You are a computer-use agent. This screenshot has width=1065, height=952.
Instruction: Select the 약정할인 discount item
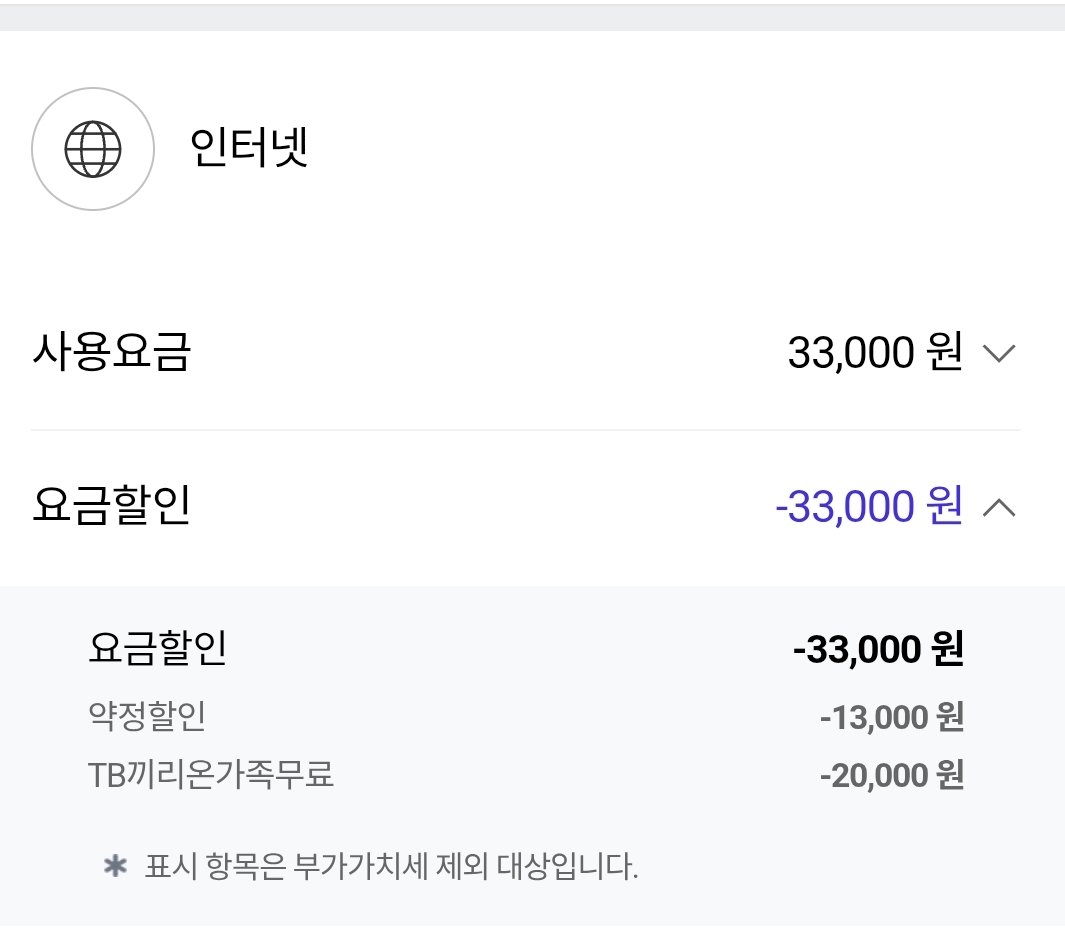pos(147,716)
